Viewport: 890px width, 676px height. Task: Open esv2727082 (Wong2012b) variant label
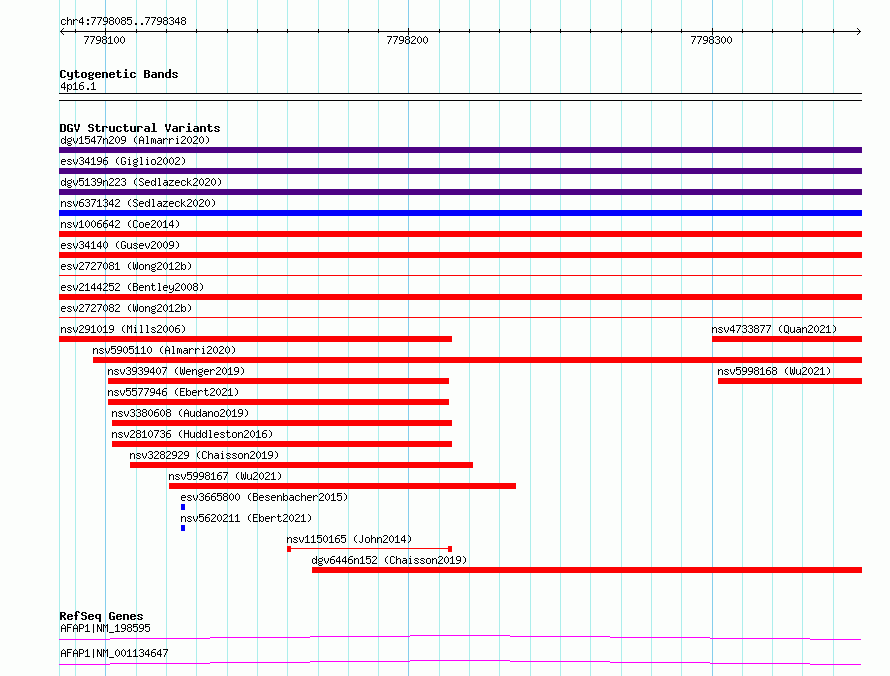126,308
